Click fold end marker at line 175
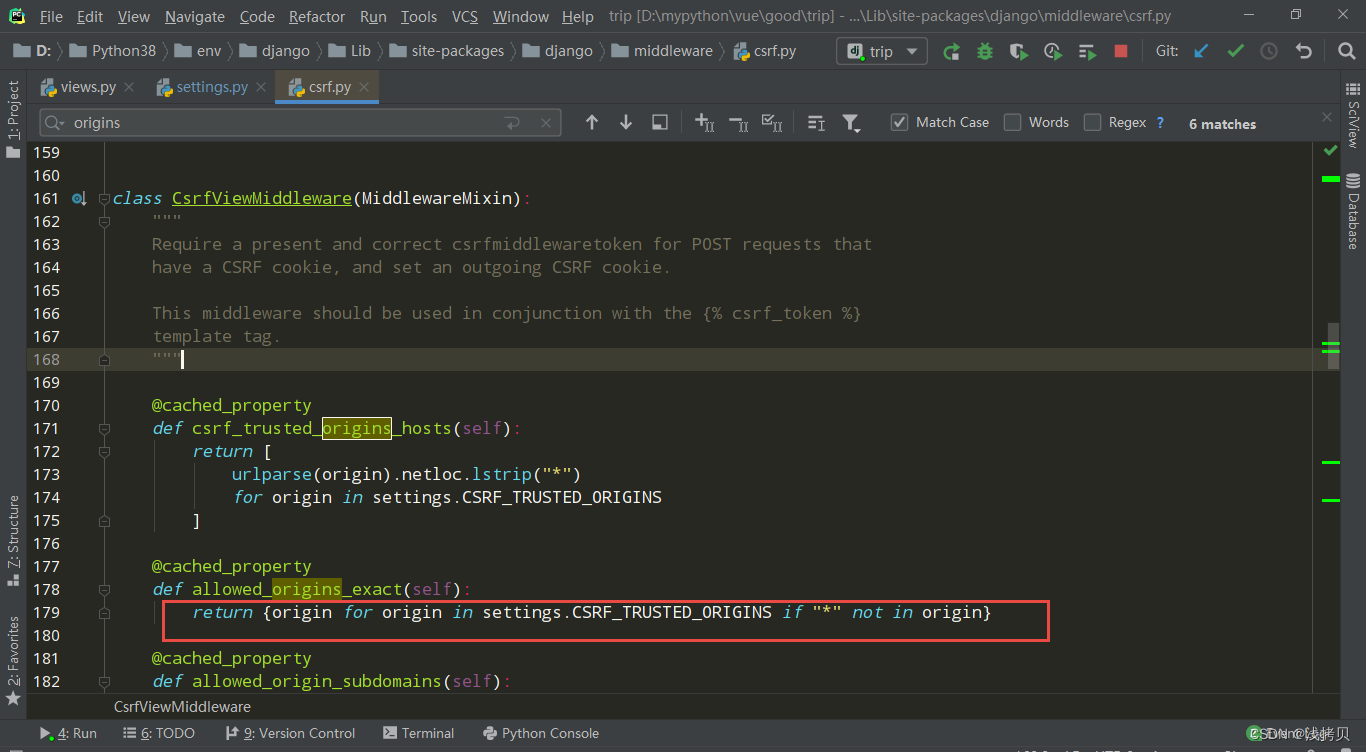 pyautogui.click(x=104, y=520)
